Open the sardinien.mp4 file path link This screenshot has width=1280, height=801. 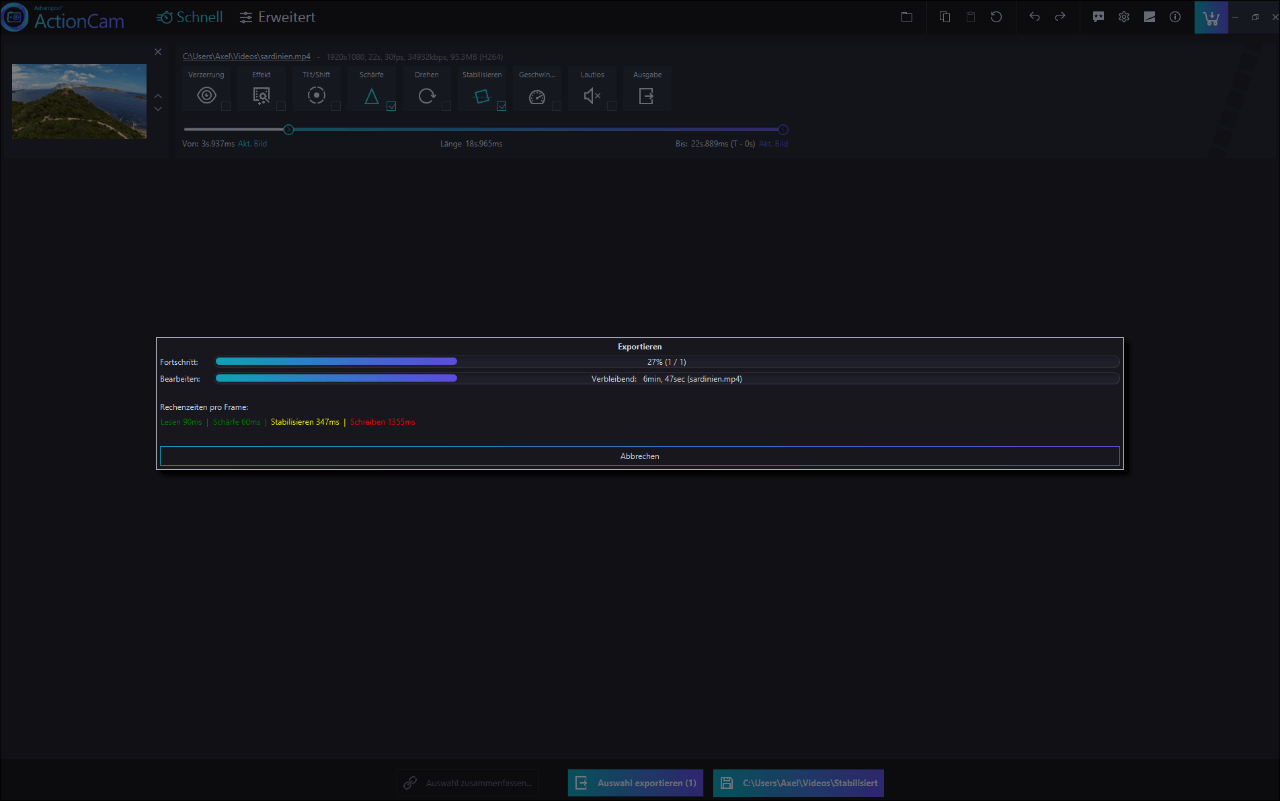246,57
